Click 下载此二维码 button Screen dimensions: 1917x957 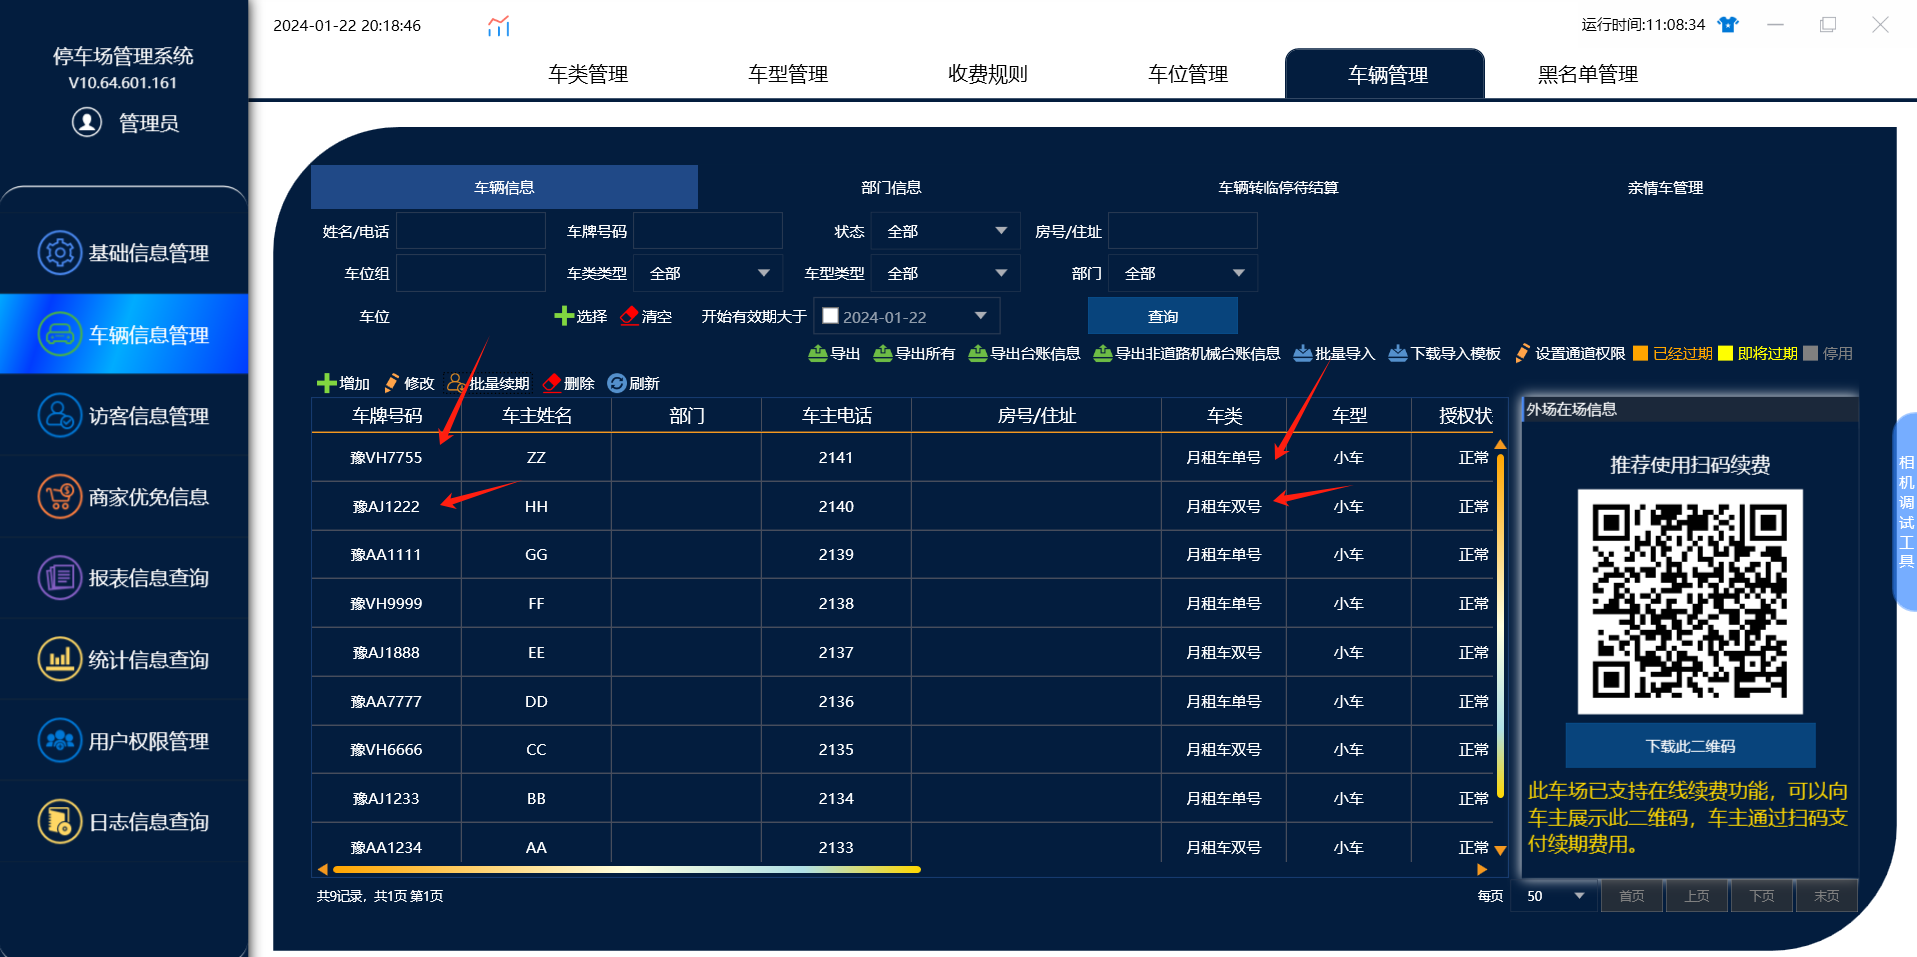(1690, 746)
